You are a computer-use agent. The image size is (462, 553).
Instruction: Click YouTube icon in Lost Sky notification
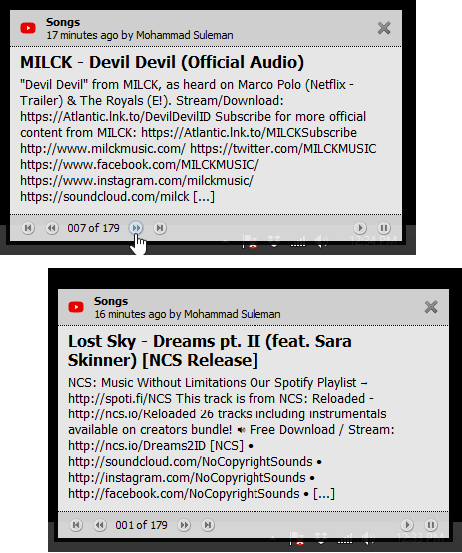76,307
